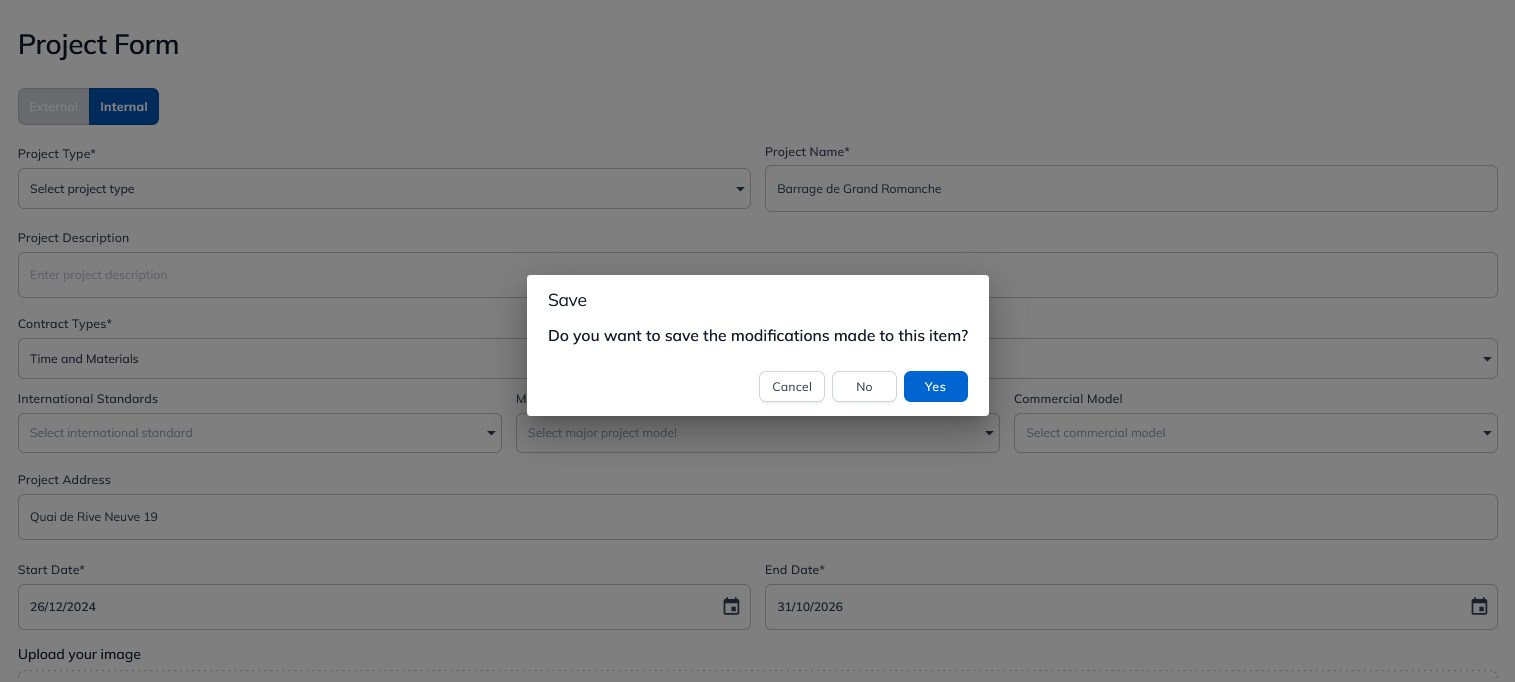
Task: Decline saving with the No button
Action: pos(864,387)
